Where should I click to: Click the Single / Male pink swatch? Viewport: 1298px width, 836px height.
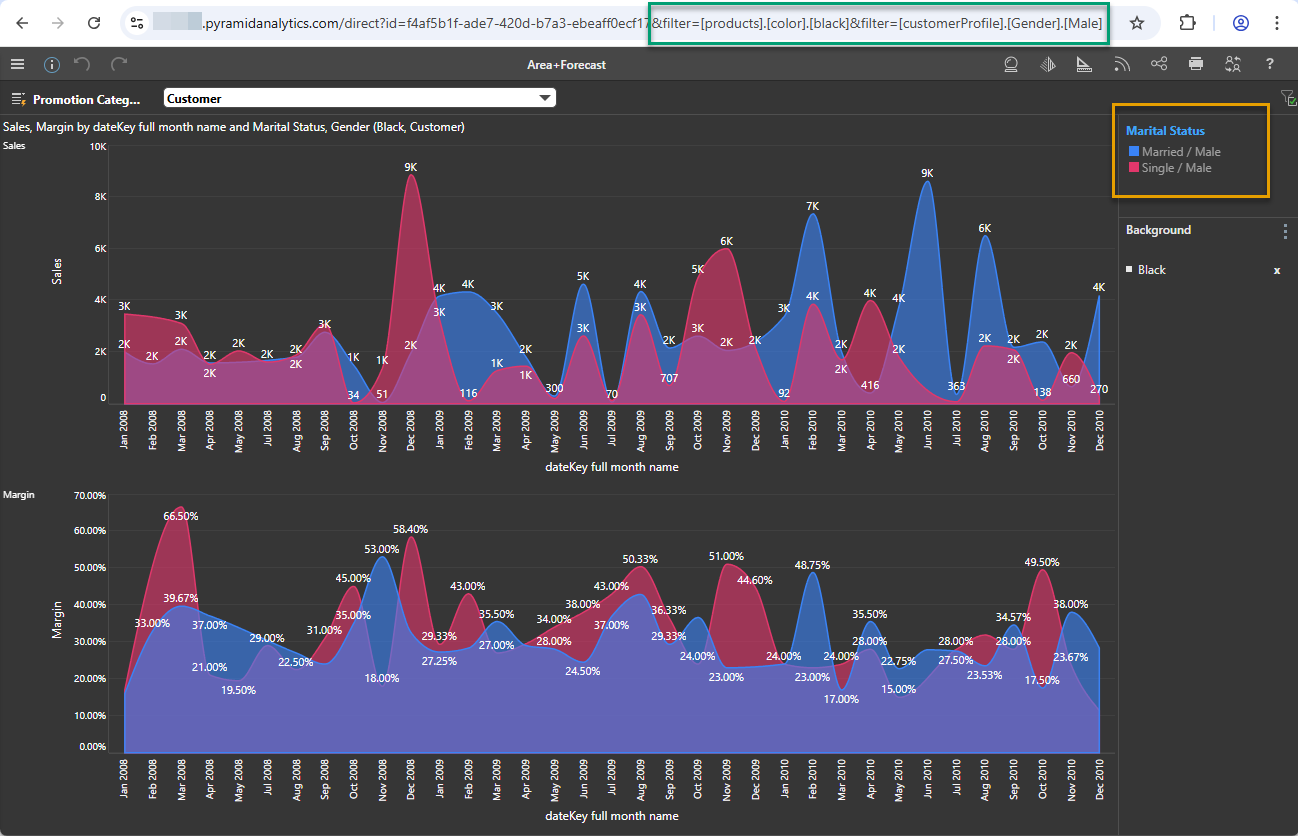click(1134, 168)
